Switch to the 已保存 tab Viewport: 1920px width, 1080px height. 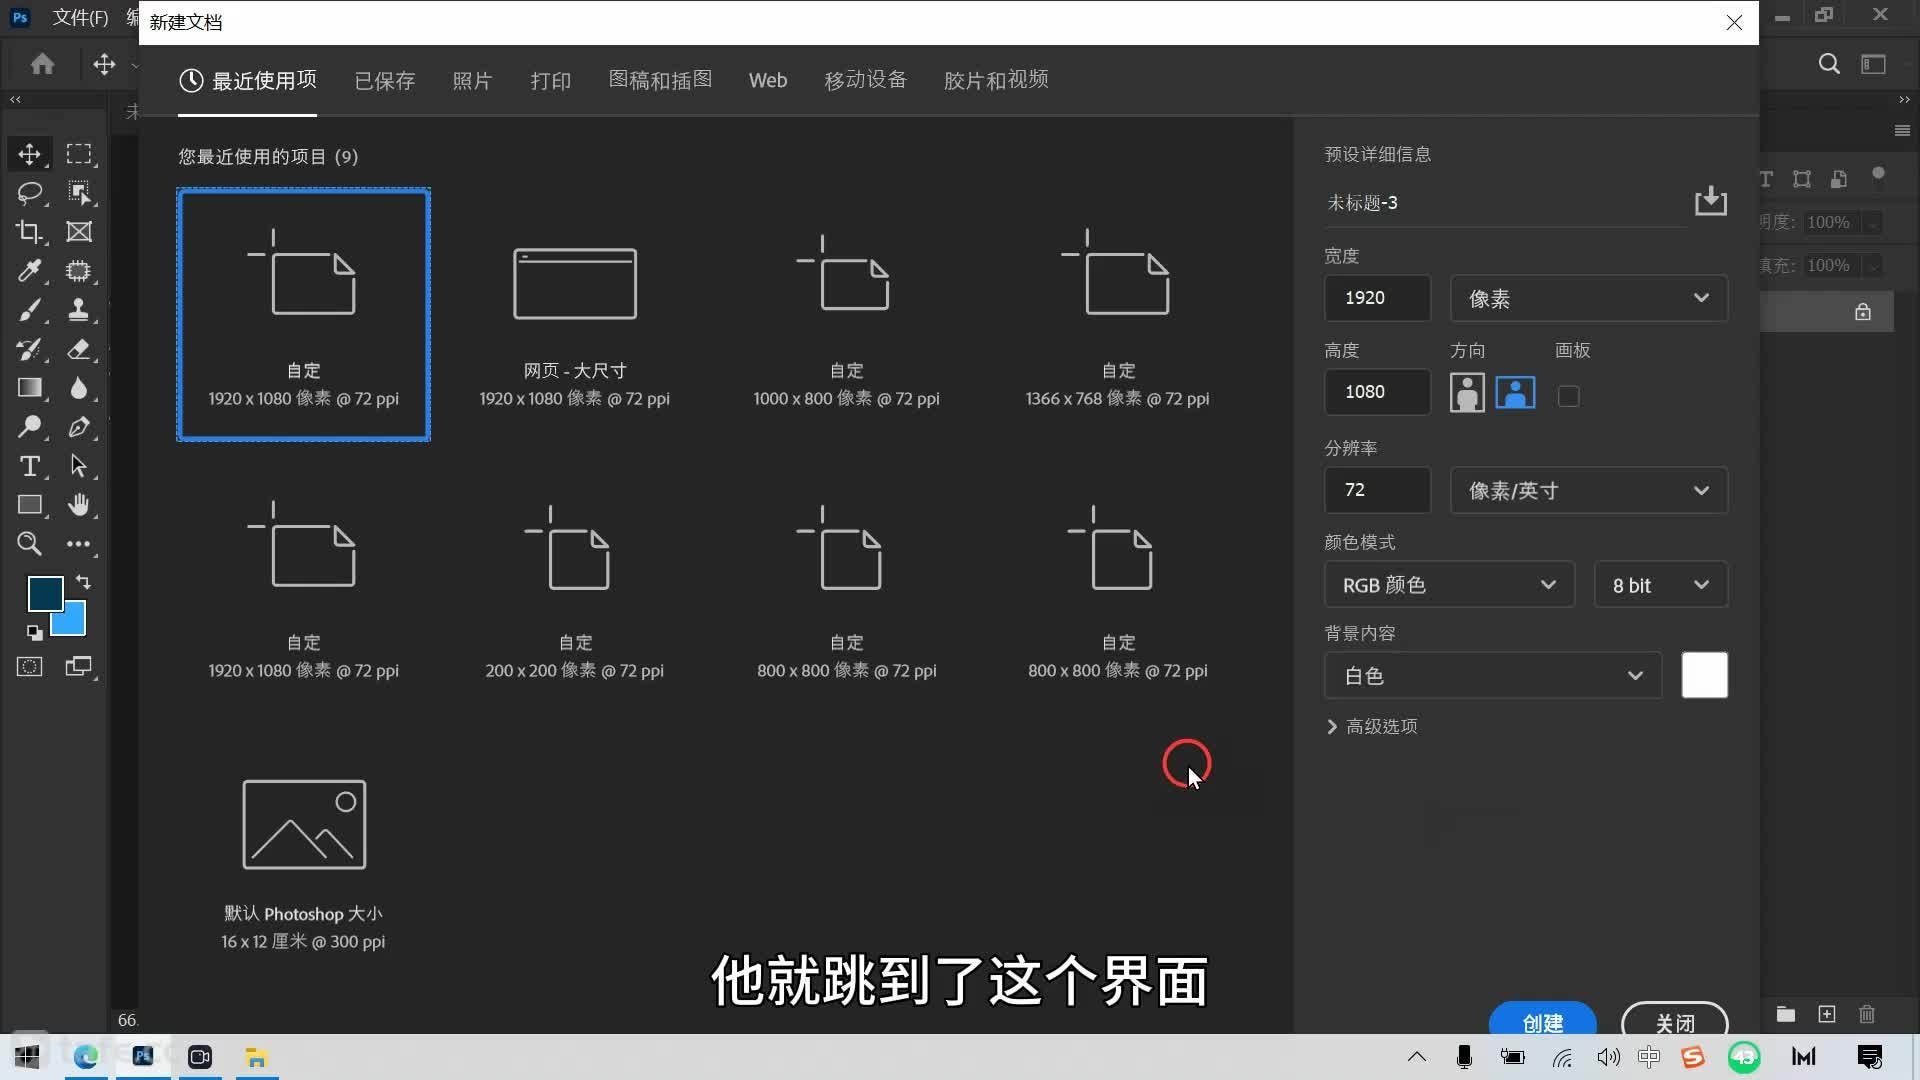coord(385,81)
